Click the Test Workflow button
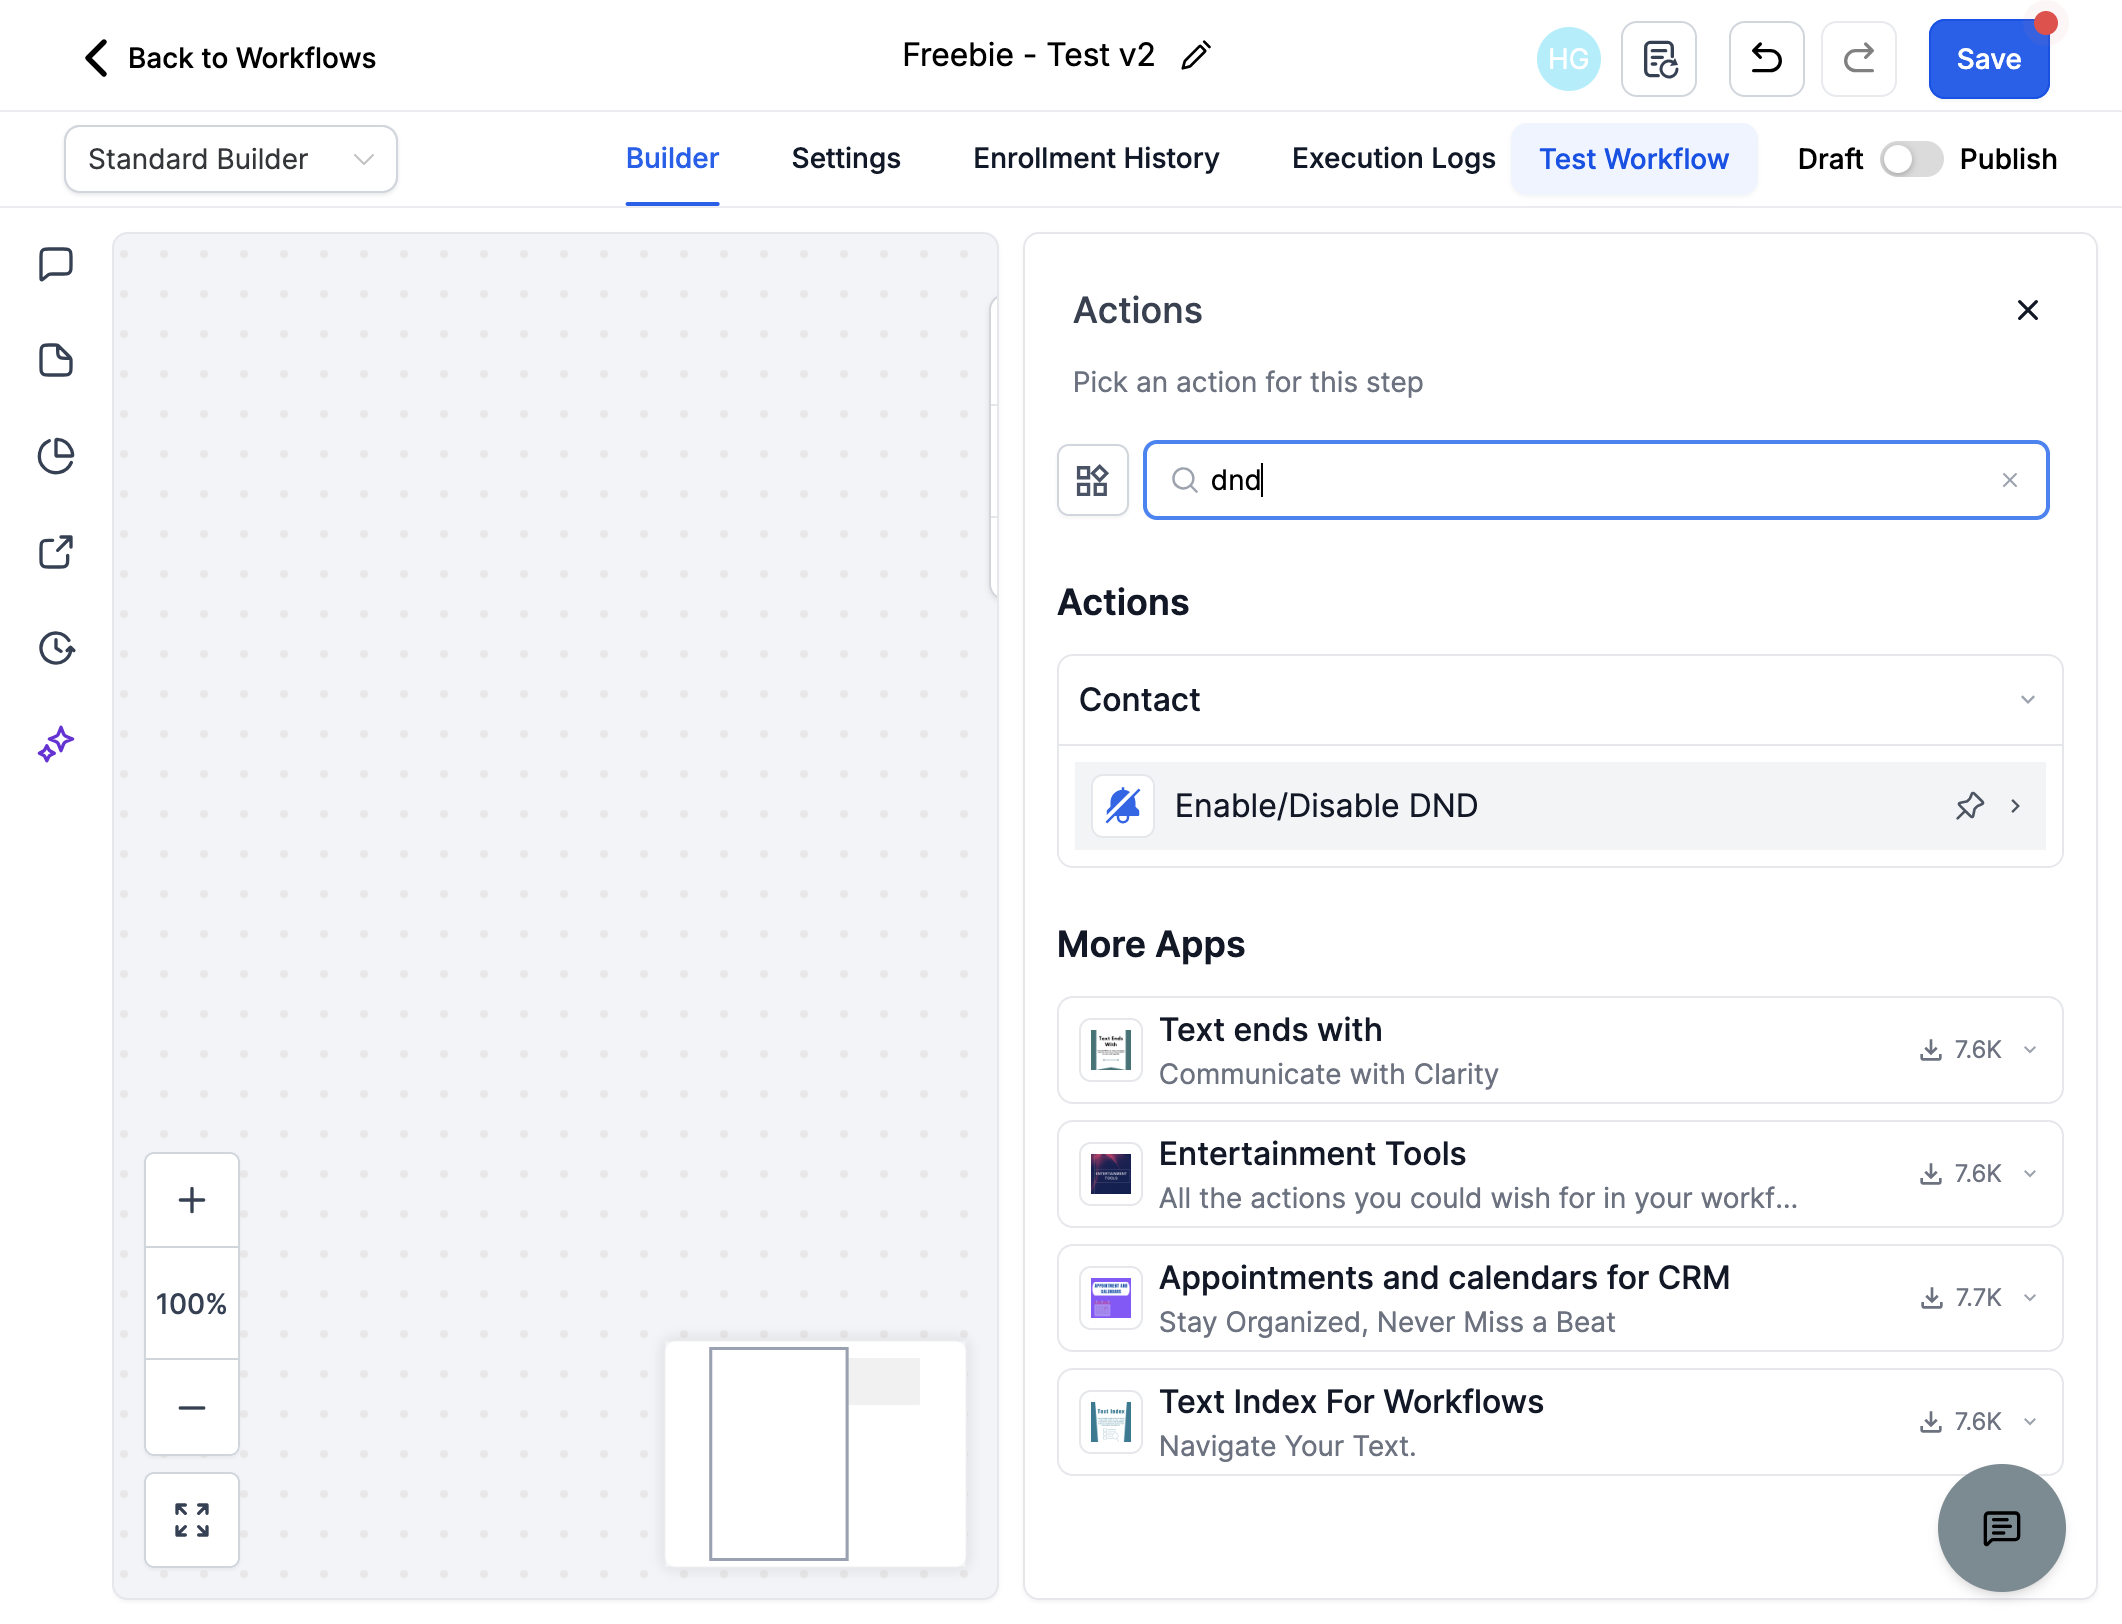 tap(1634, 159)
